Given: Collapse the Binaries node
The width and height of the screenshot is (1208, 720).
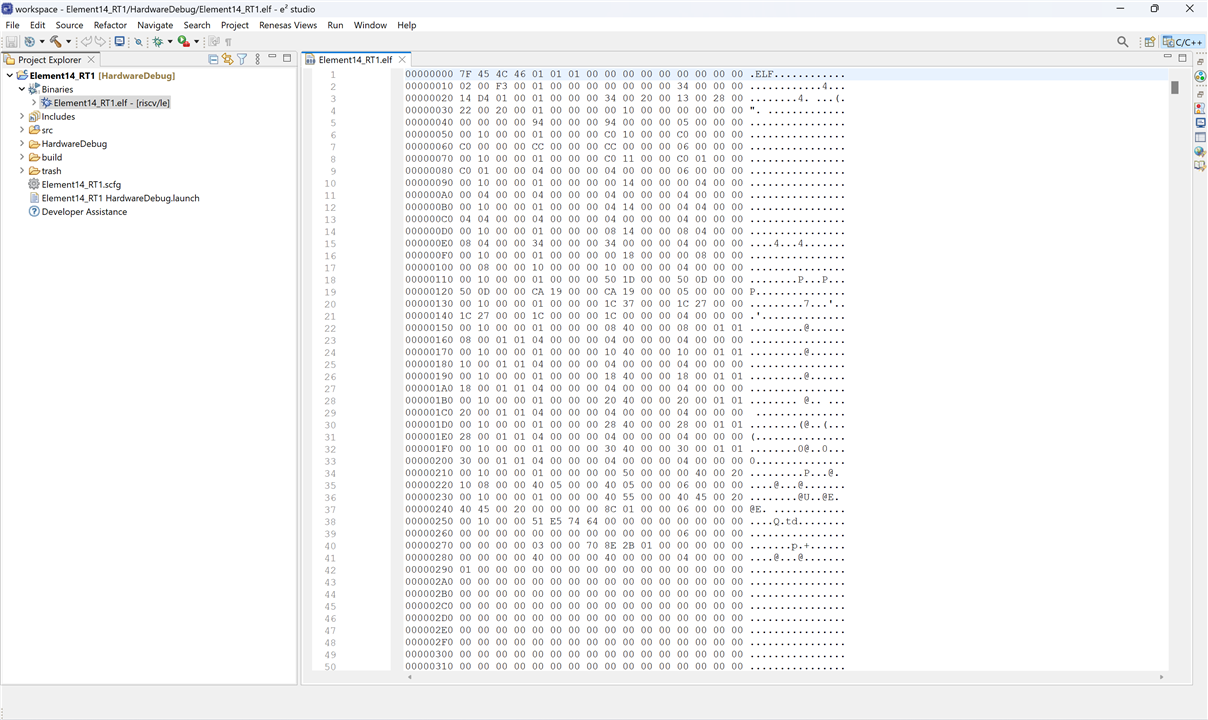Looking at the screenshot, I should (x=22, y=89).
